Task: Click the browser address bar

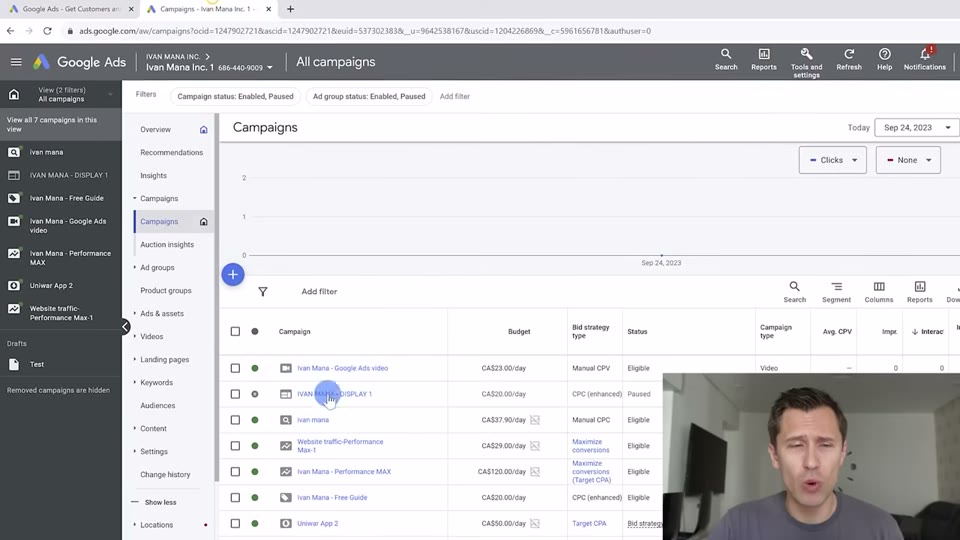Action: (364, 31)
